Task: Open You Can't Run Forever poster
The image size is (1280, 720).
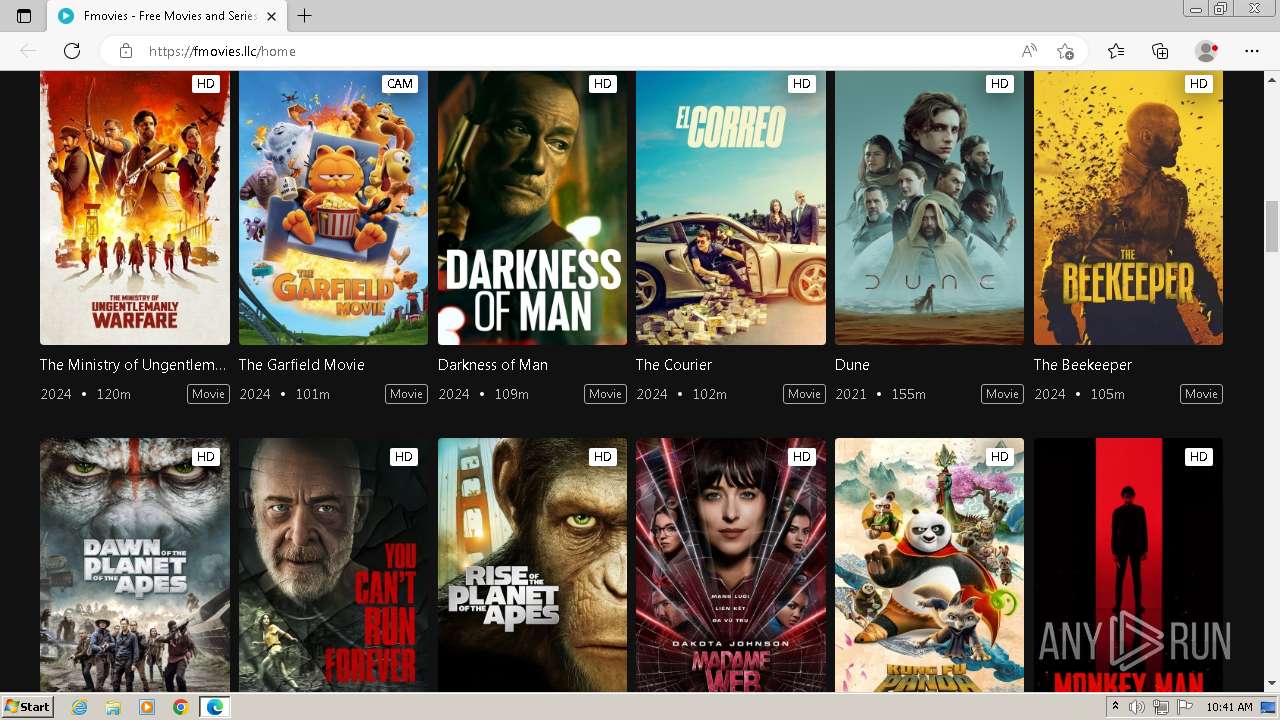Action: 333,565
